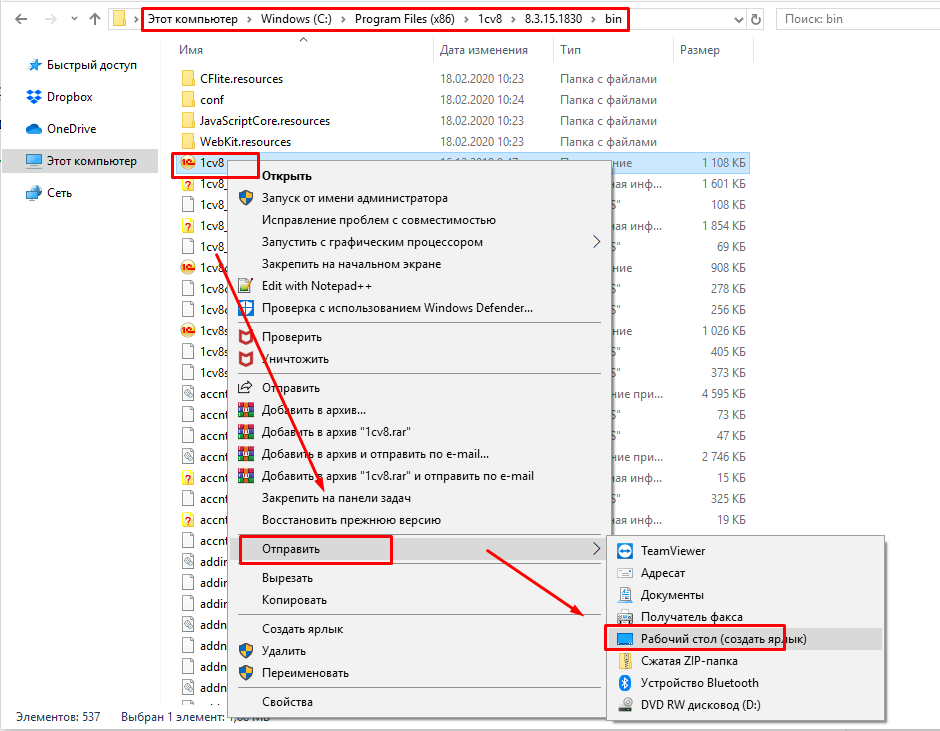
Task: Expand chevron after 'Windows (C:)' breadcrumb
Action: (344, 19)
